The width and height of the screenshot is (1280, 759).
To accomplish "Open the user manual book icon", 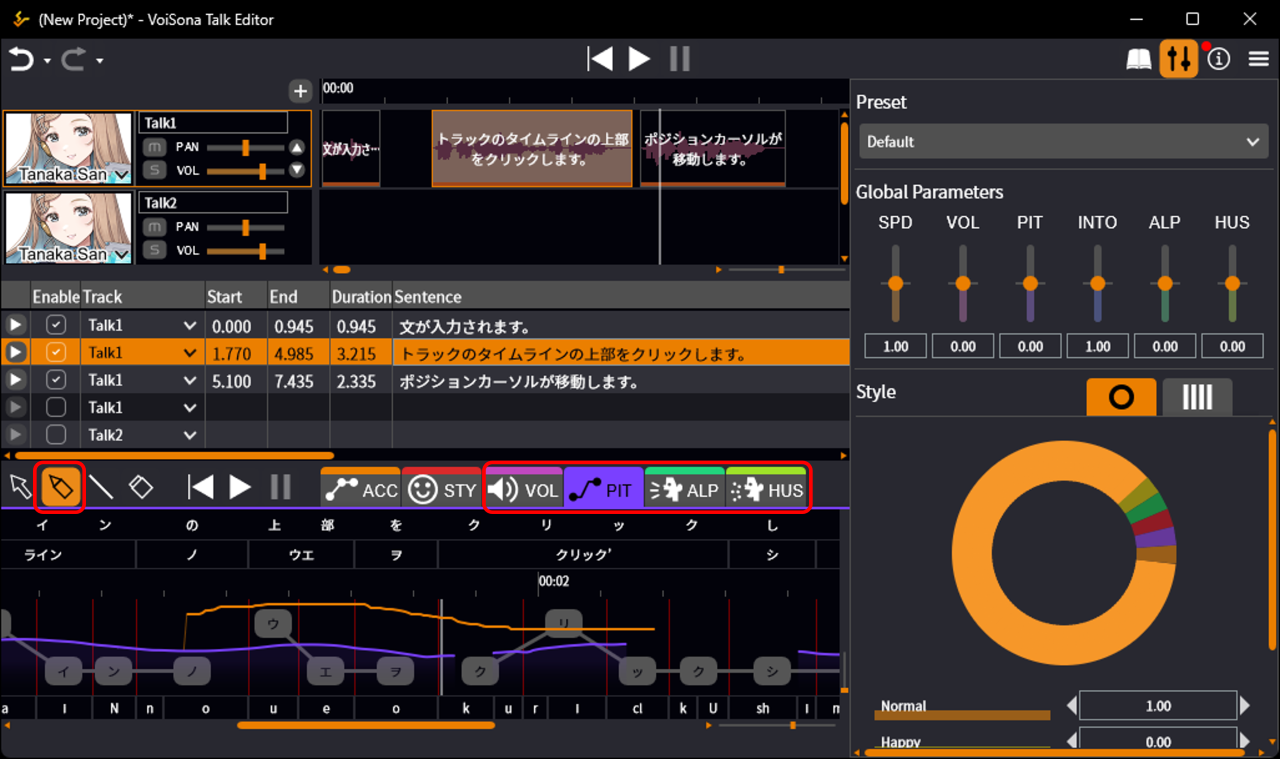I will point(1139,59).
